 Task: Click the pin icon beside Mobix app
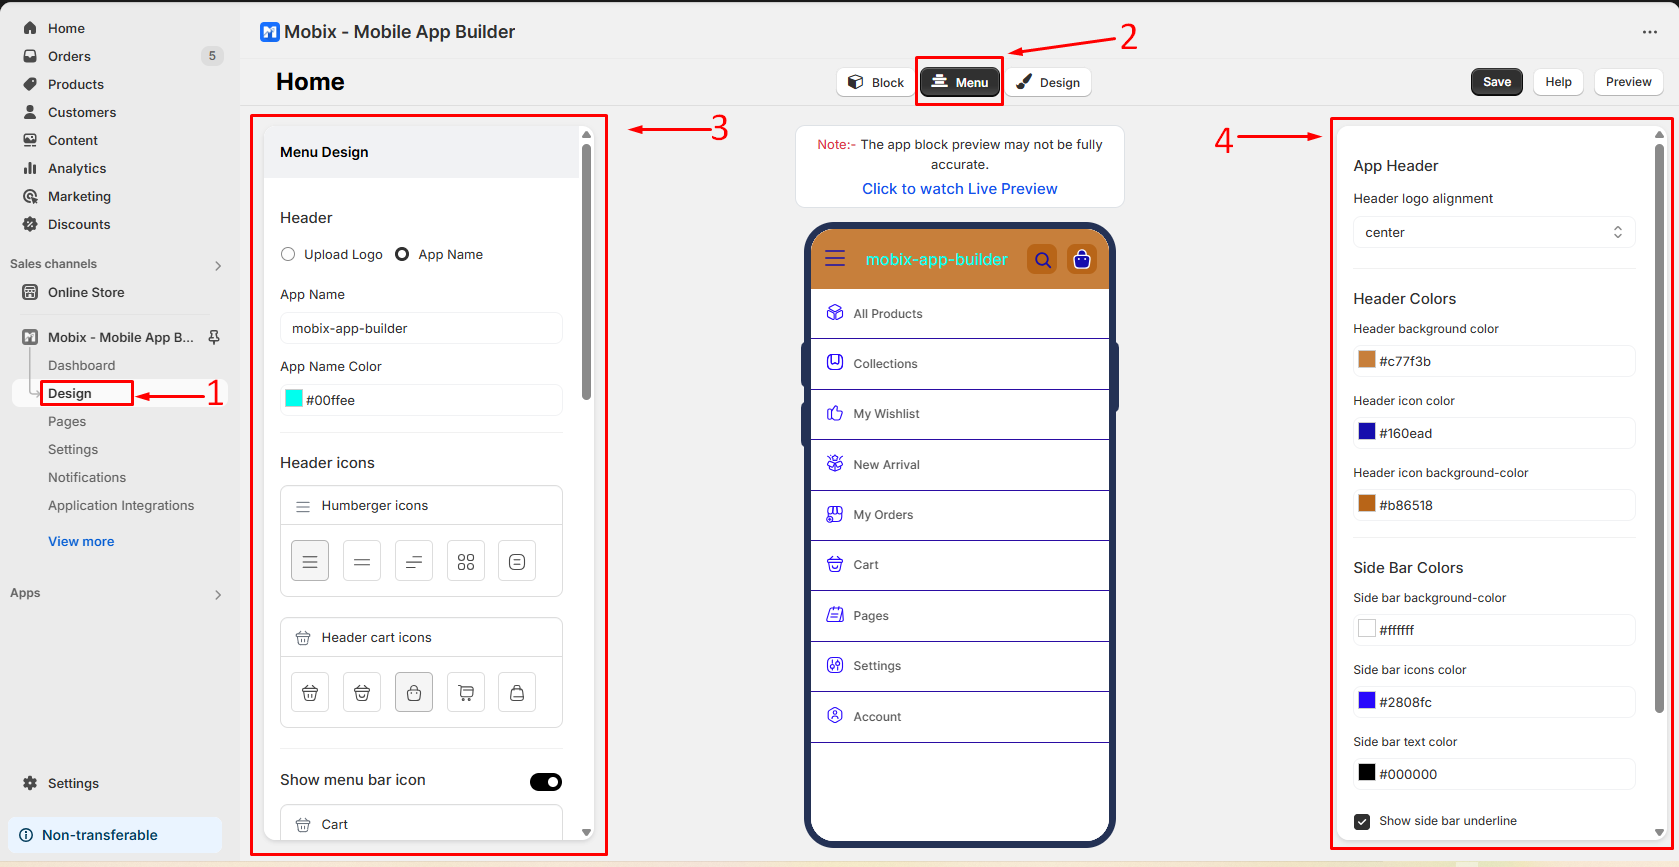click(x=214, y=337)
